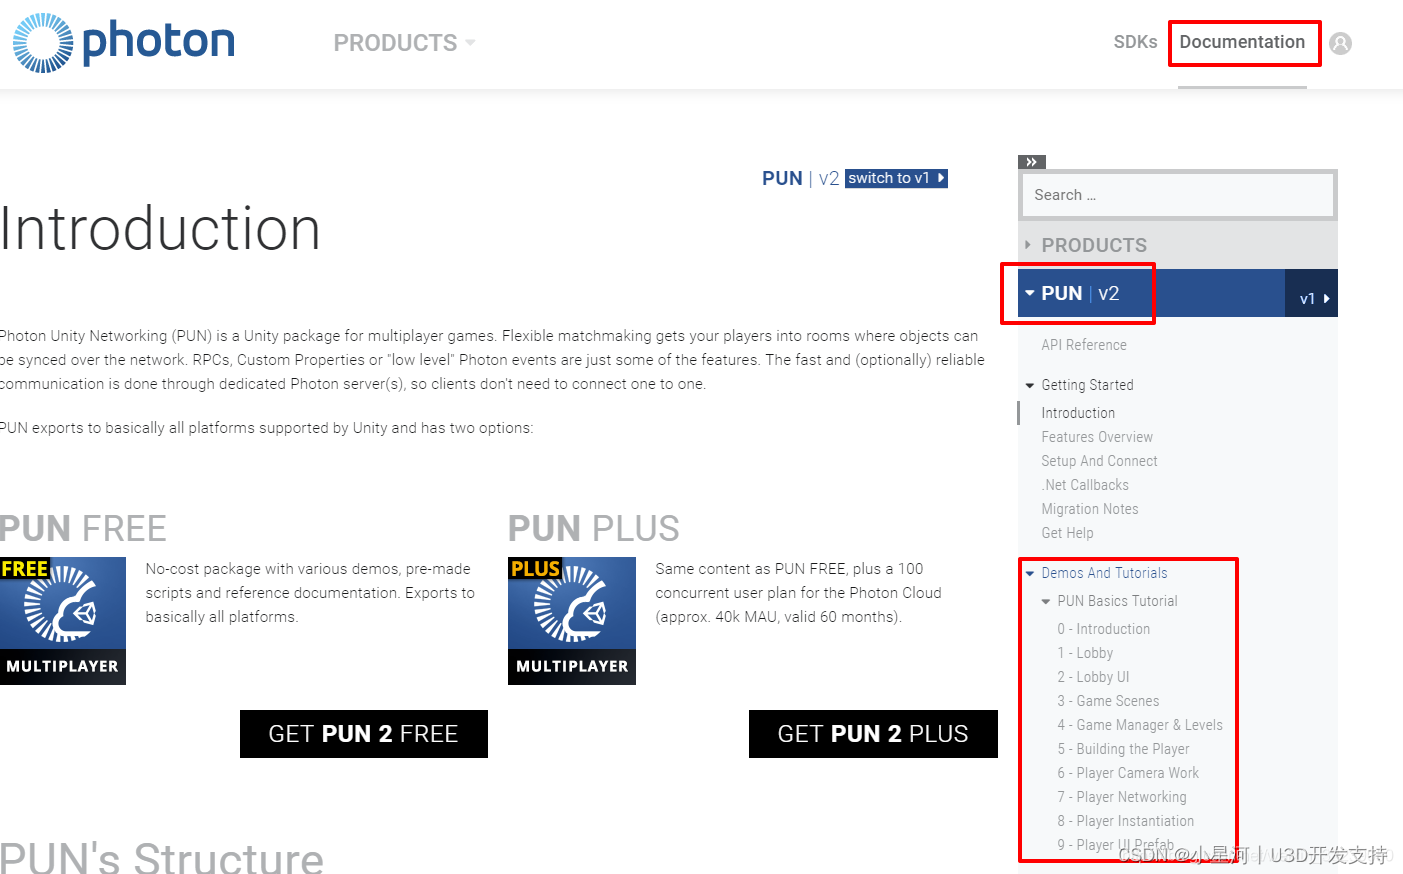Collapse the Getting Started tree section
Screen dimensions: 1403x874
1030,385
